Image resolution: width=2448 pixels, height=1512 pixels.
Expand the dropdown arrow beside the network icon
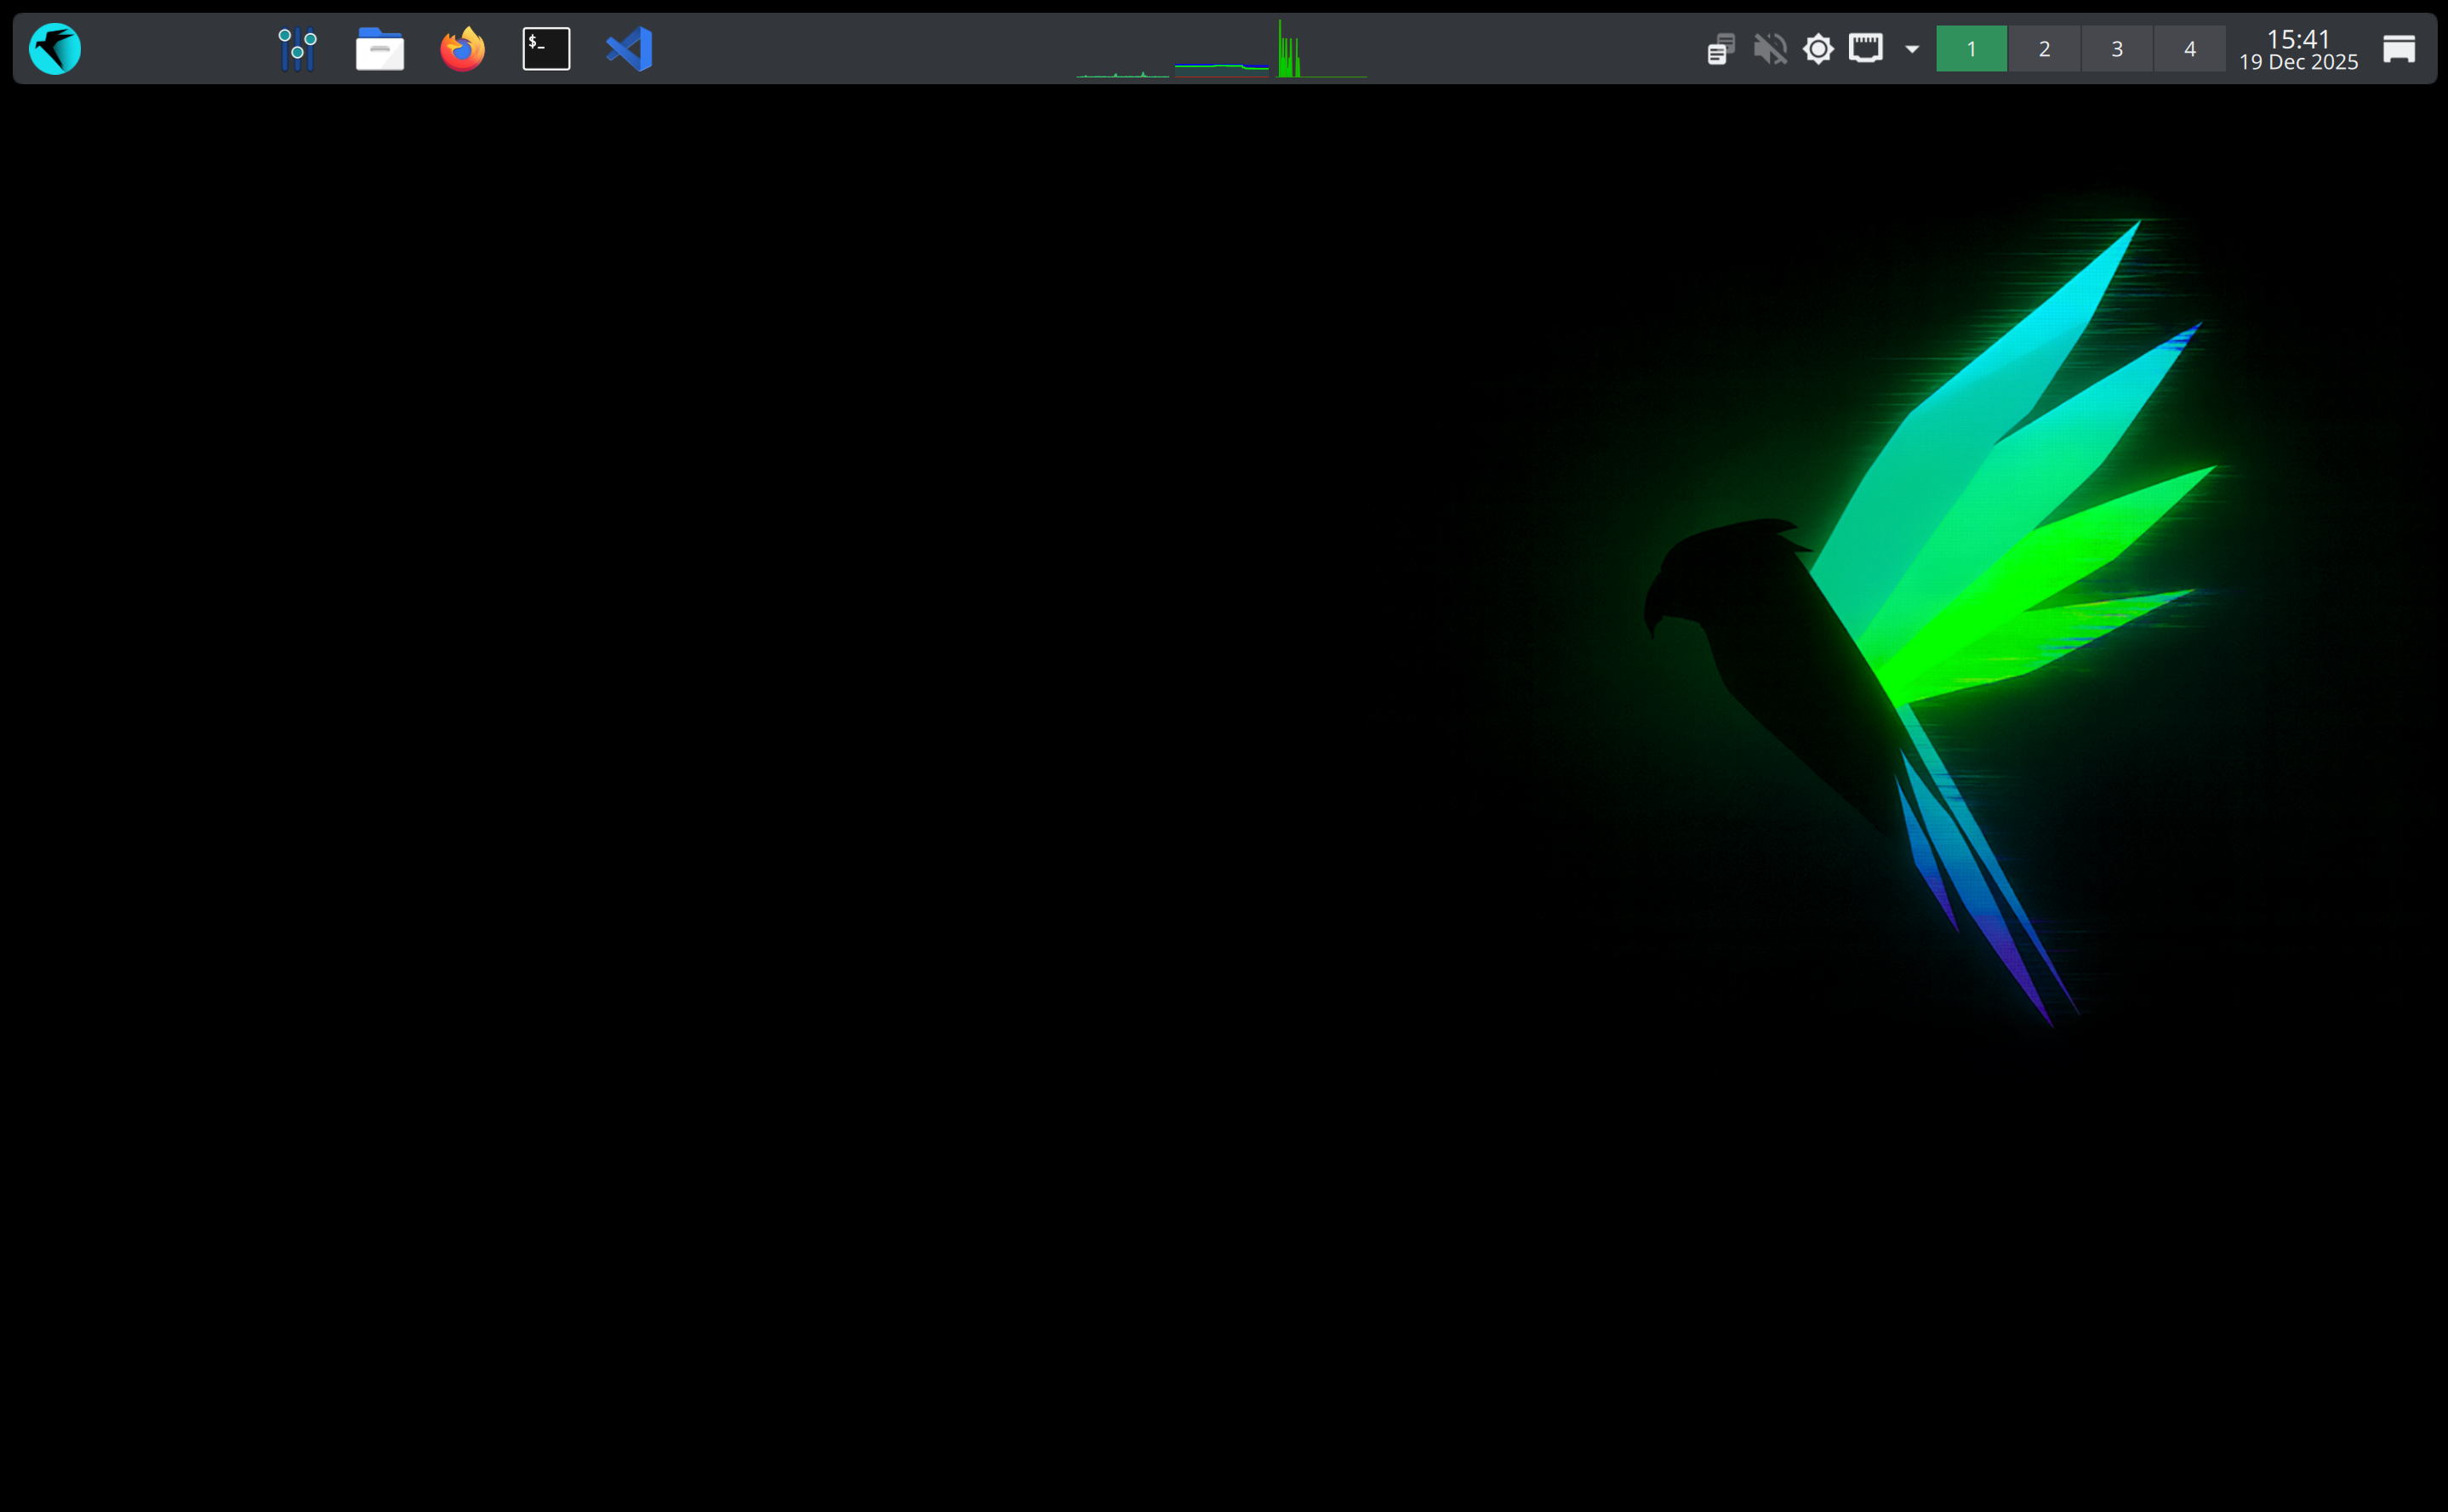(x=1911, y=49)
